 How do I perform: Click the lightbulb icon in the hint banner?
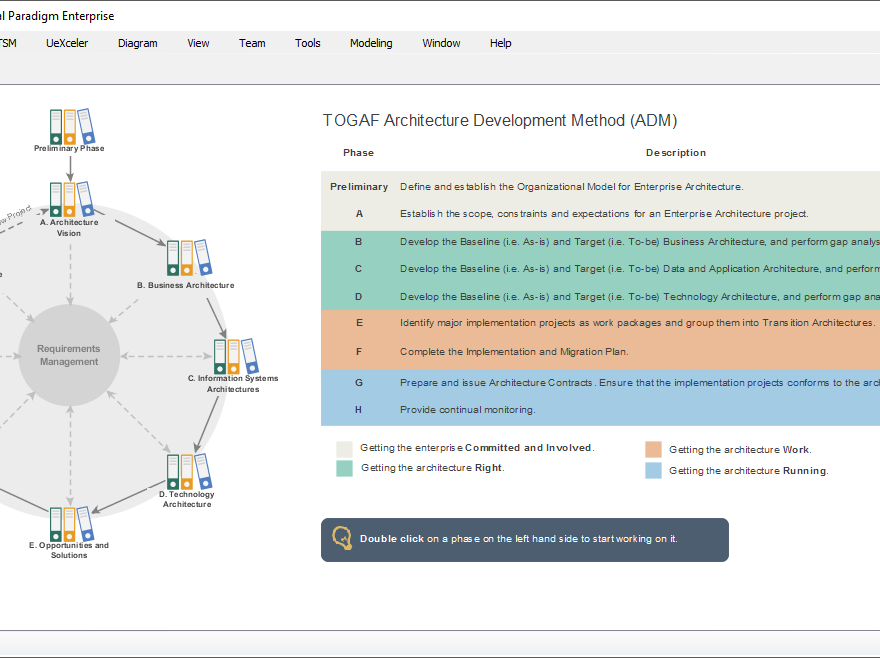point(340,538)
